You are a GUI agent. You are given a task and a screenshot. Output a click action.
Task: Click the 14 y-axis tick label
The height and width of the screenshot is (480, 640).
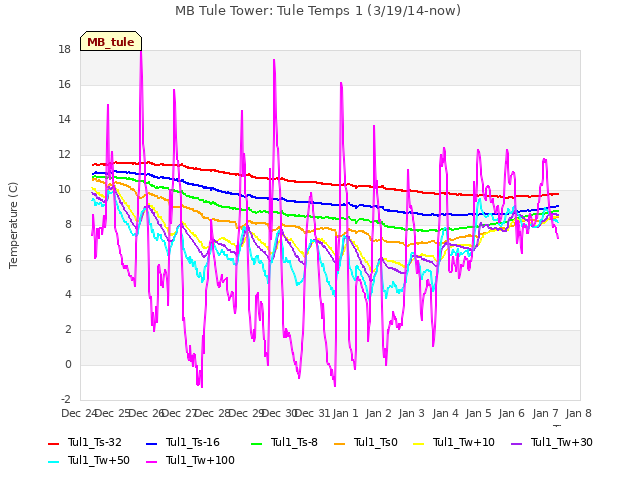click(65, 120)
